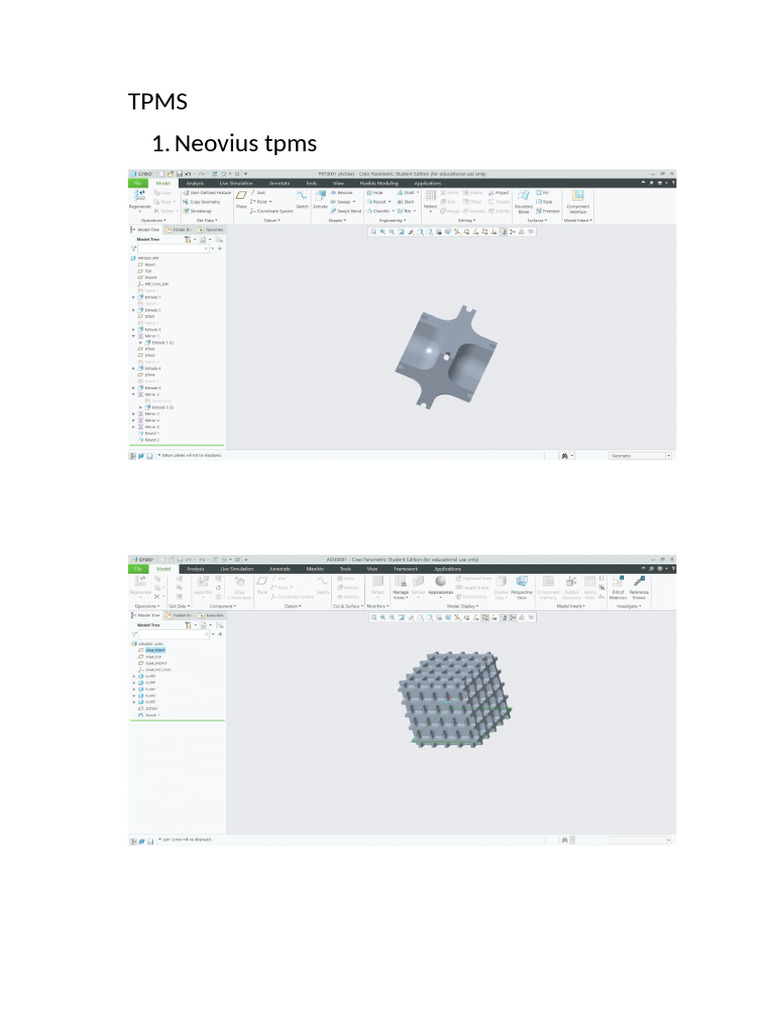Open the Manikin tab in the assembly window
Image resolution: width=768 pixels, height=1024 pixels.
coord(315,569)
